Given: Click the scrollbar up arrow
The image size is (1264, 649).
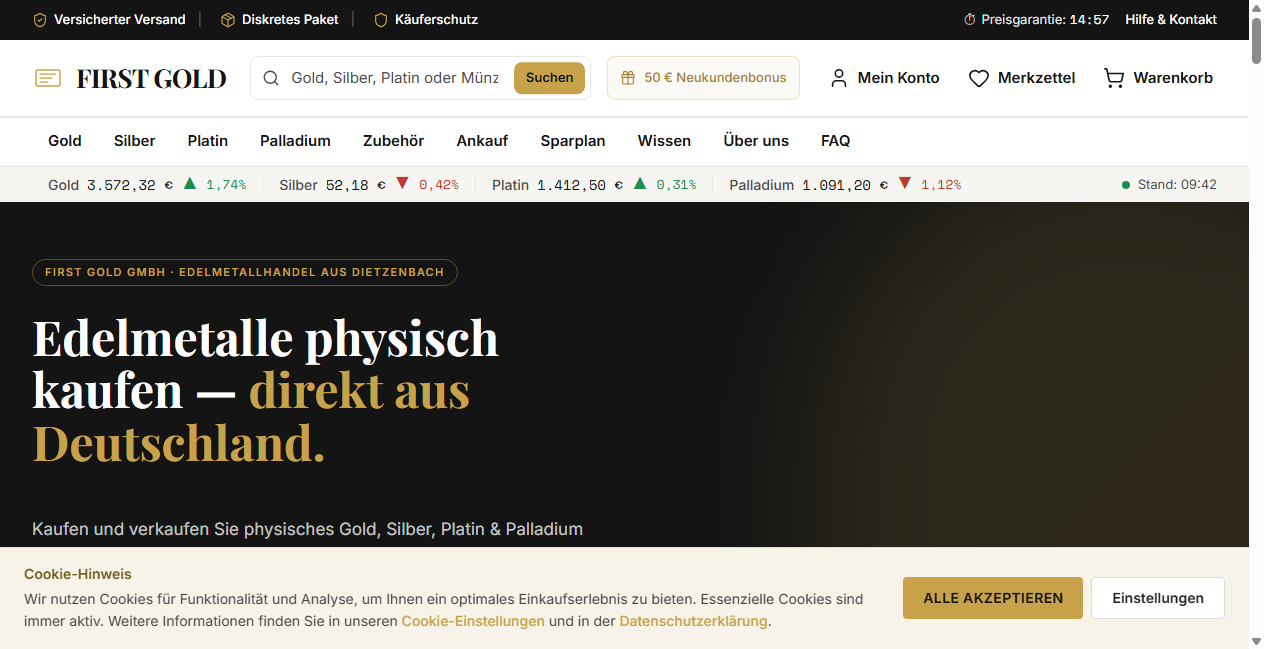Looking at the screenshot, I should pyautogui.click(x=1256, y=7).
